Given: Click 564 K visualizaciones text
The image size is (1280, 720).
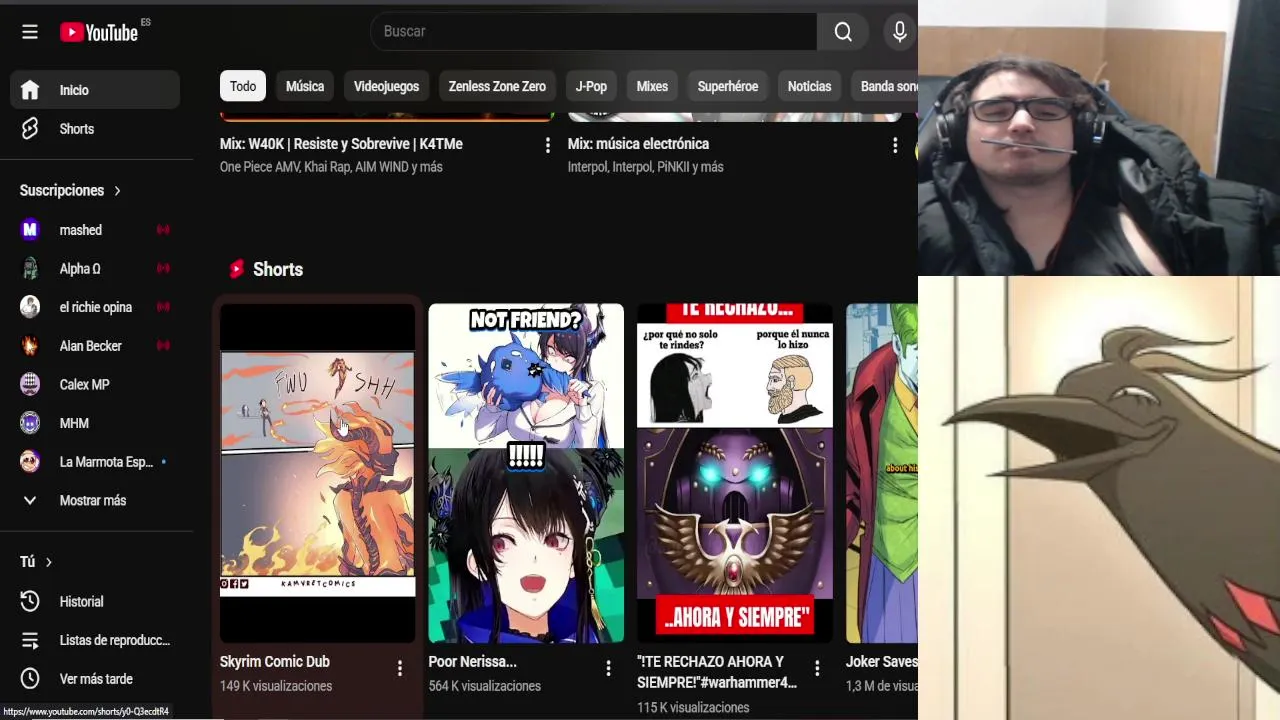Looking at the screenshot, I should coord(484,686).
